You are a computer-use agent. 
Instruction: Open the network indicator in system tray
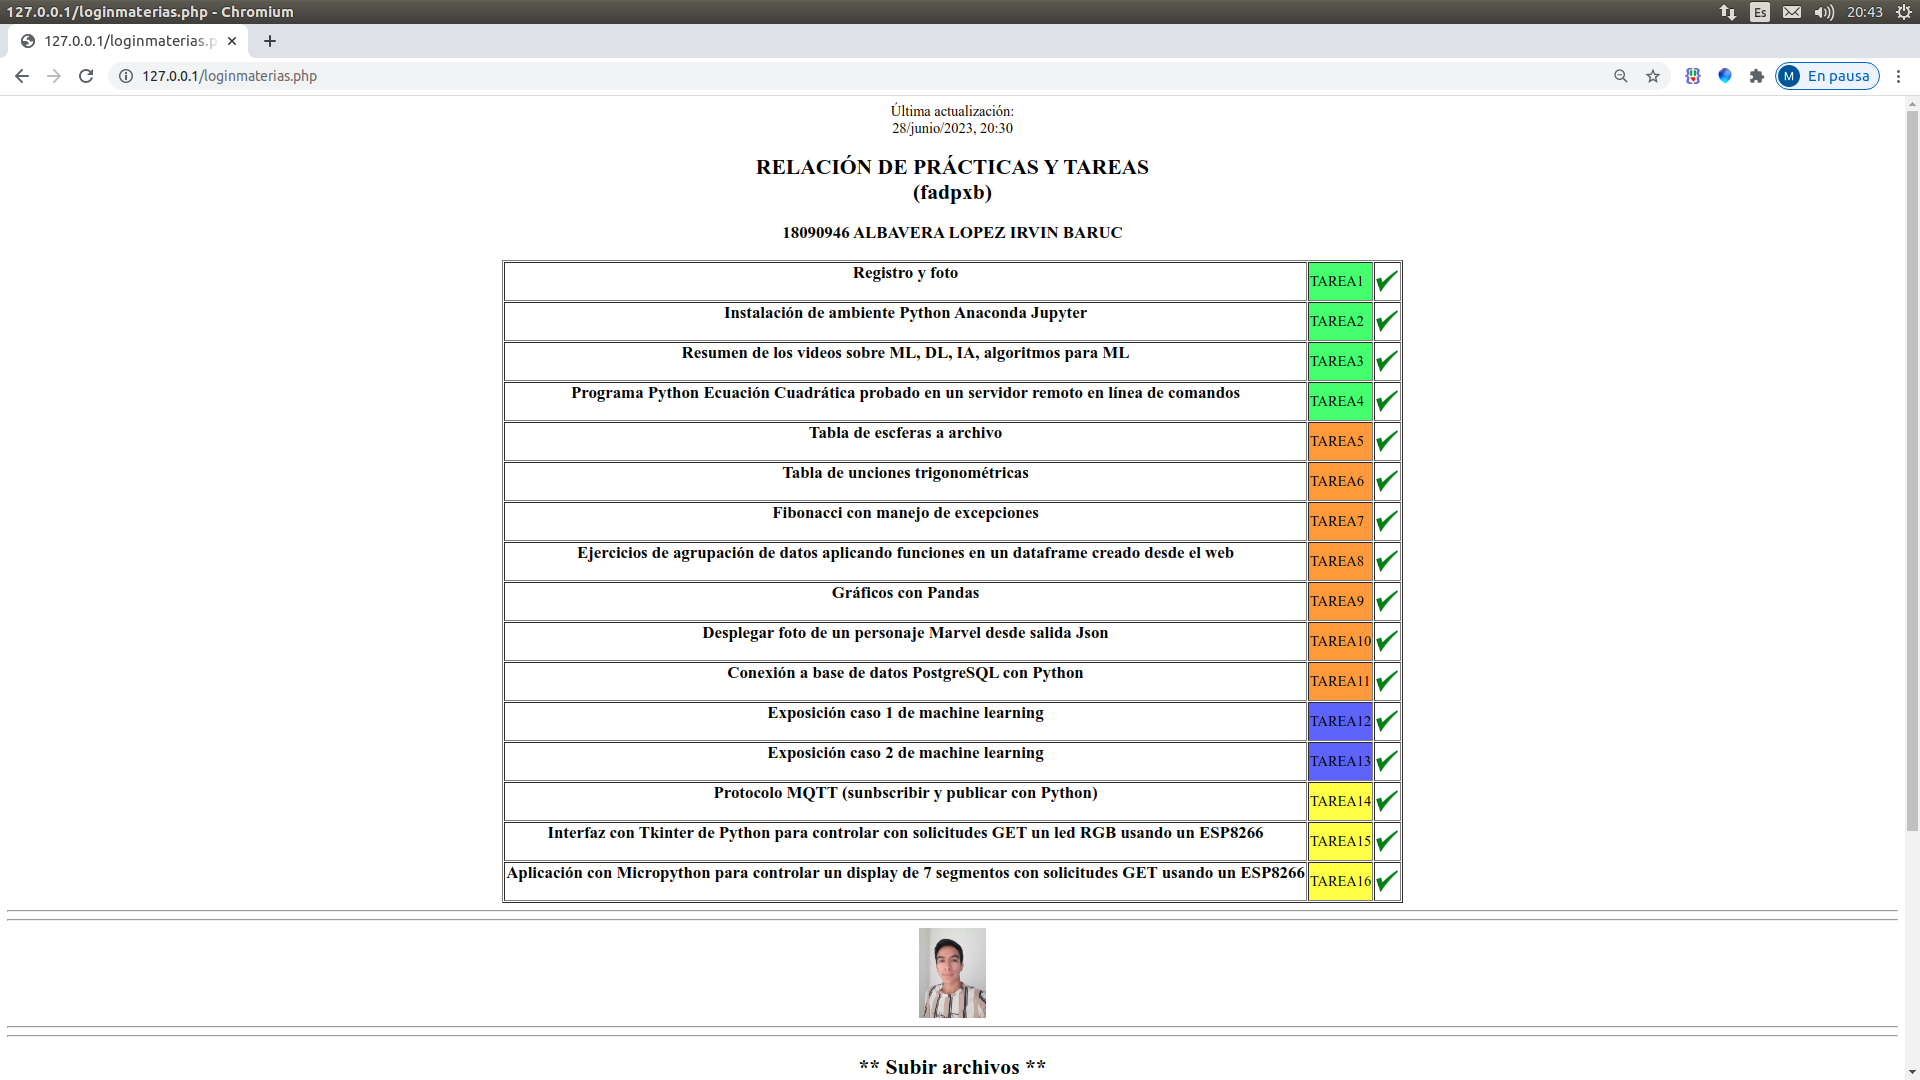click(x=1728, y=12)
